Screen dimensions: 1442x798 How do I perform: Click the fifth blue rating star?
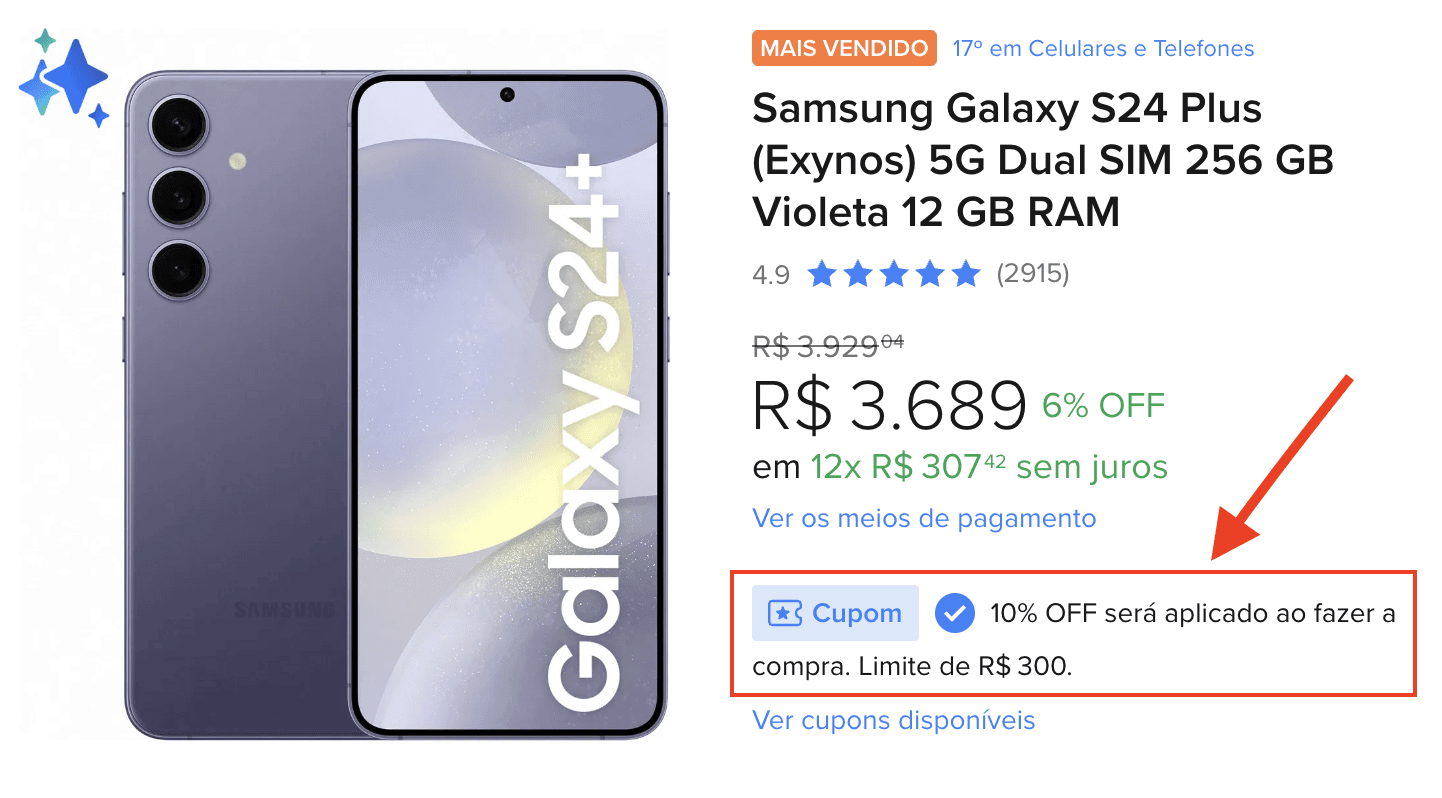pyautogui.click(x=966, y=274)
